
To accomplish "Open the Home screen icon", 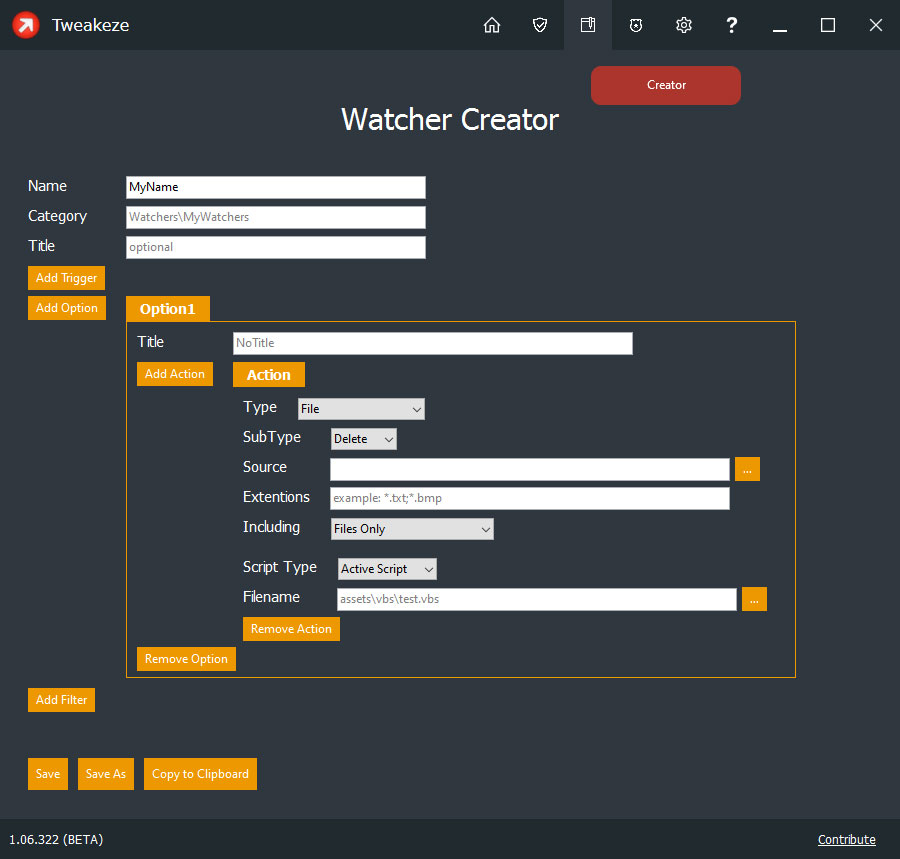I will [492, 25].
